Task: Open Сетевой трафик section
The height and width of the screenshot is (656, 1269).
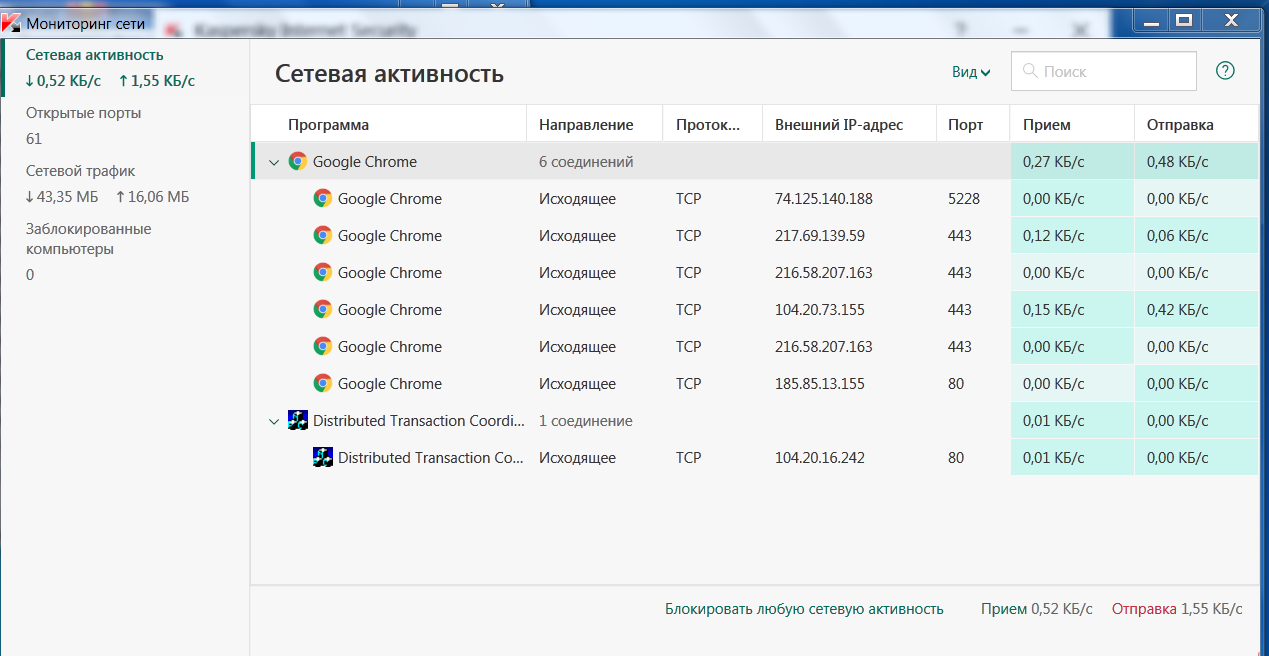Action: pyautogui.click(x=80, y=171)
